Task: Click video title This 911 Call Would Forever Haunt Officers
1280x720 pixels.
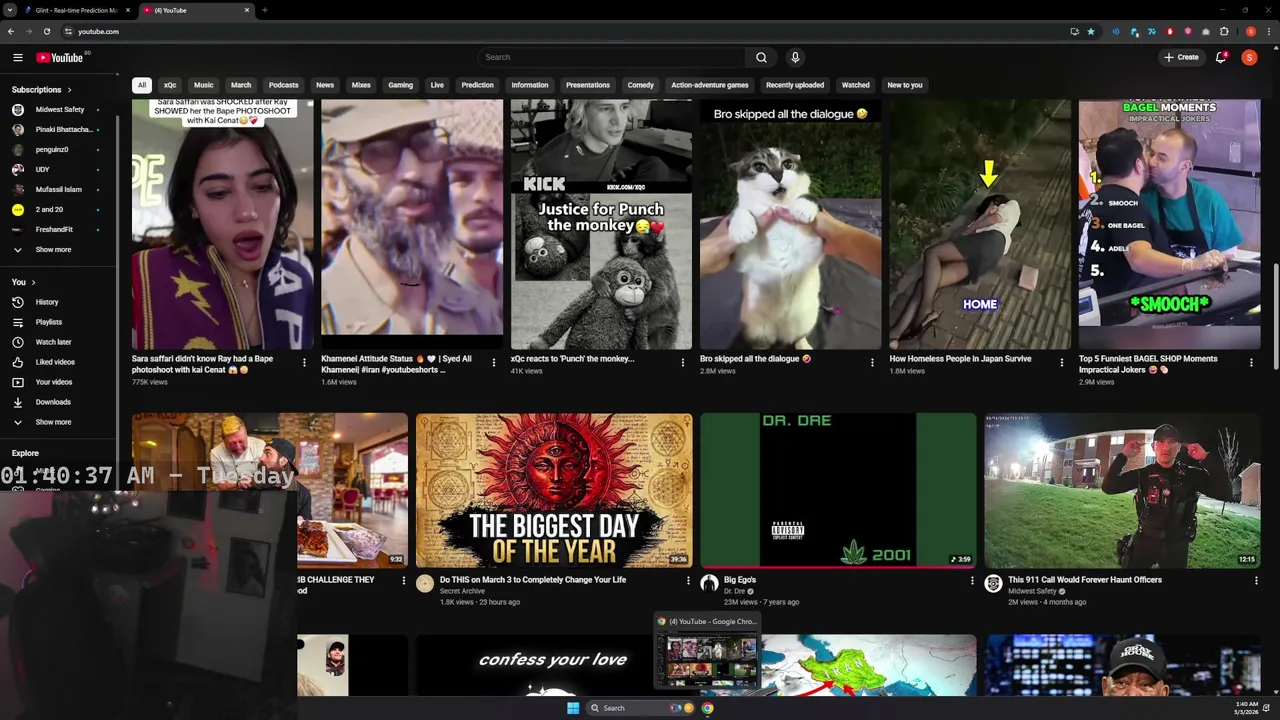Action: click(x=1085, y=580)
